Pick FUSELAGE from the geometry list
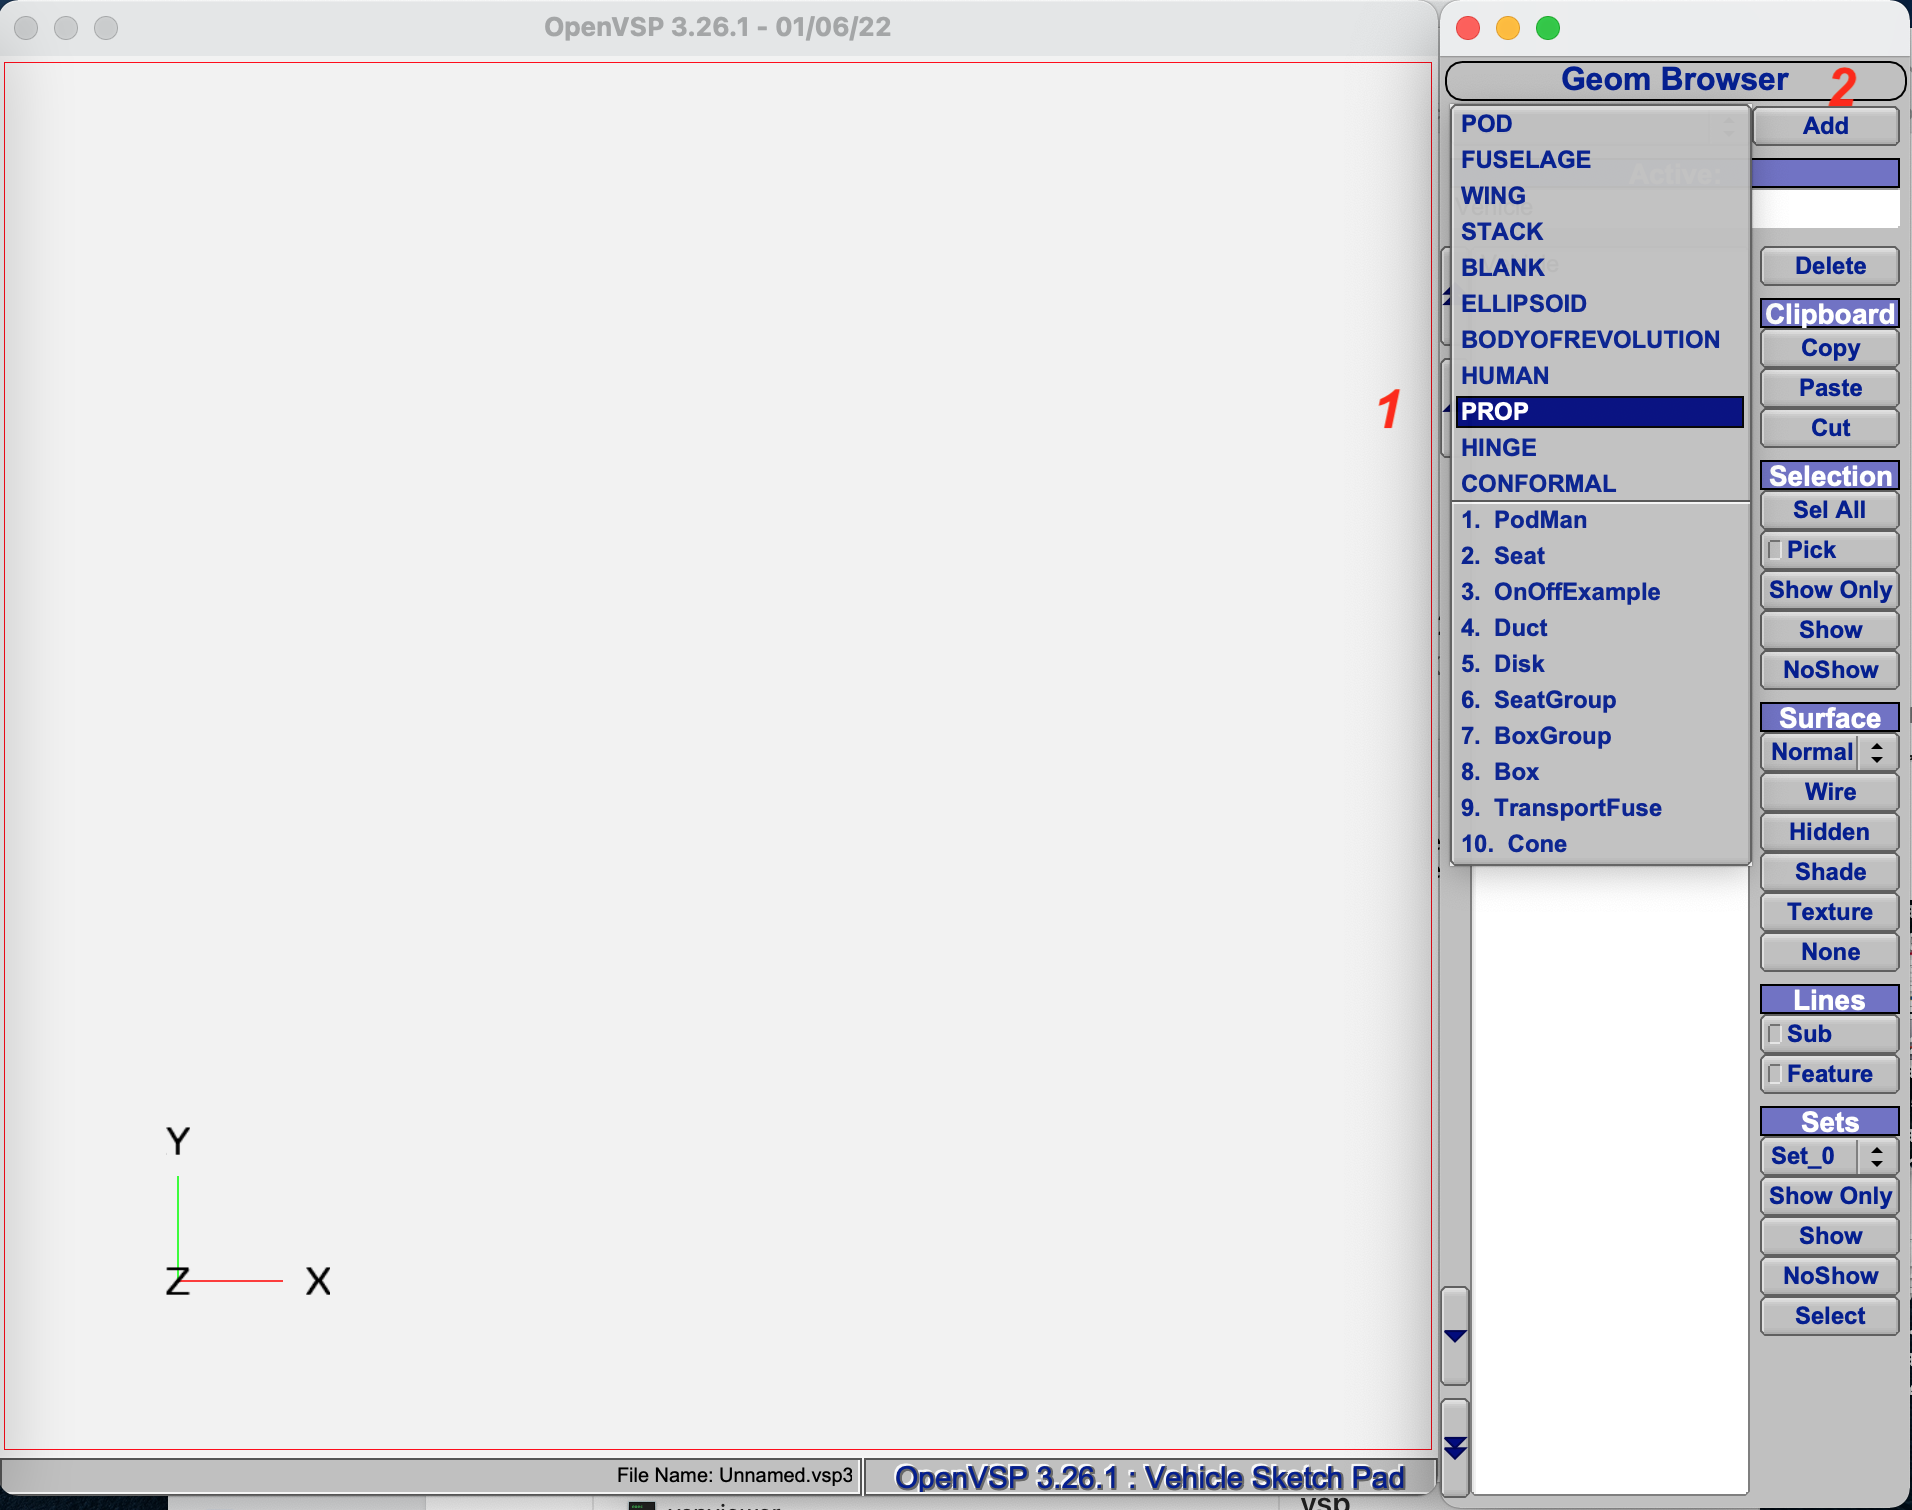Screen dimensions: 1912x1510 [1525, 160]
